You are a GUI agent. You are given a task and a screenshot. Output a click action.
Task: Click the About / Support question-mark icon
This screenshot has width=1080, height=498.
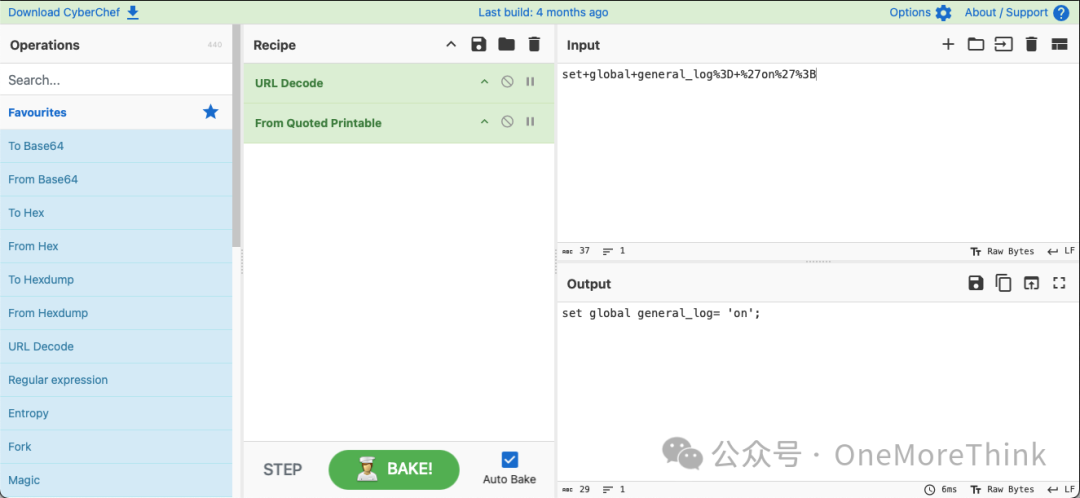[1061, 12]
